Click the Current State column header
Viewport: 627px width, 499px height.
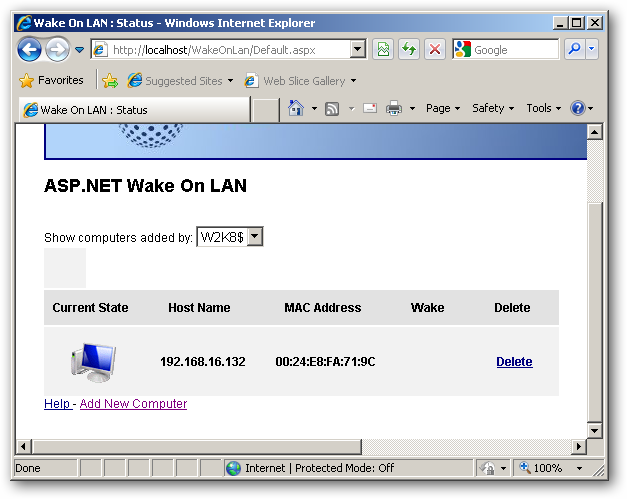point(90,307)
